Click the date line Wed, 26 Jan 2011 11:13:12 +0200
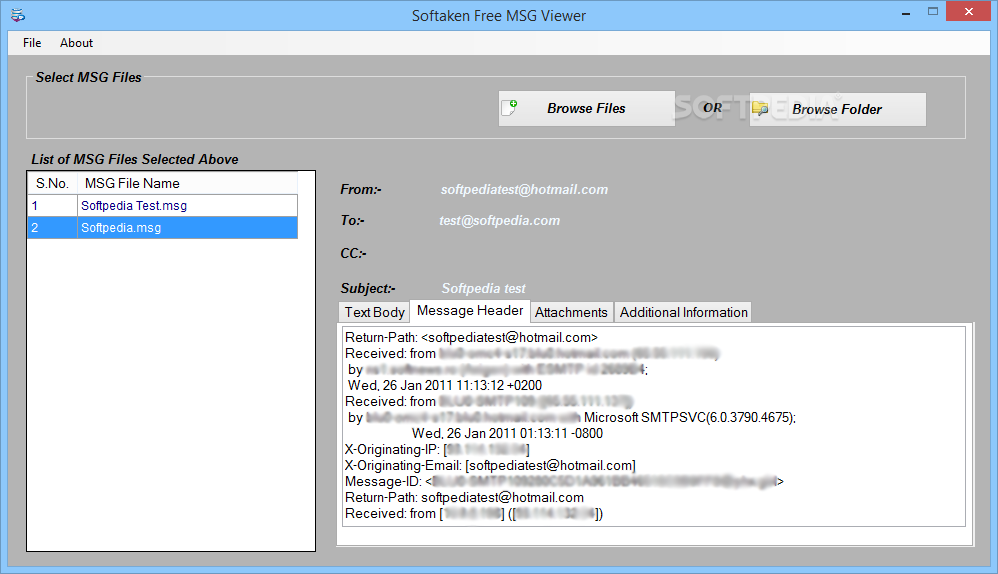998x574 pixels. tap(445, 386)
